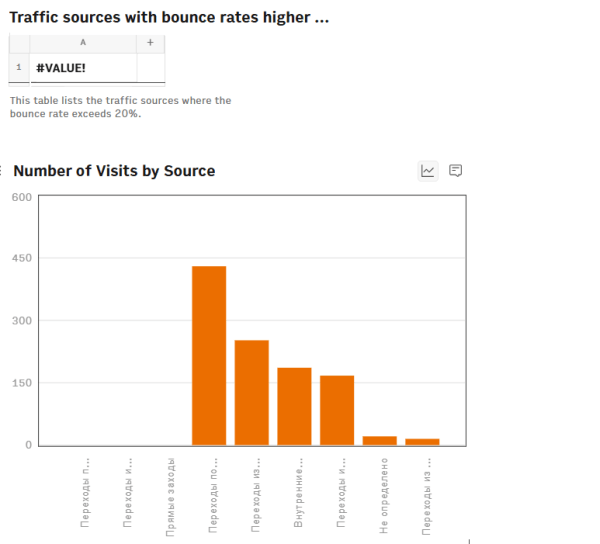Click the empty cell below the plus column
The height and width of the screenshot is (544, 600).
150,67
